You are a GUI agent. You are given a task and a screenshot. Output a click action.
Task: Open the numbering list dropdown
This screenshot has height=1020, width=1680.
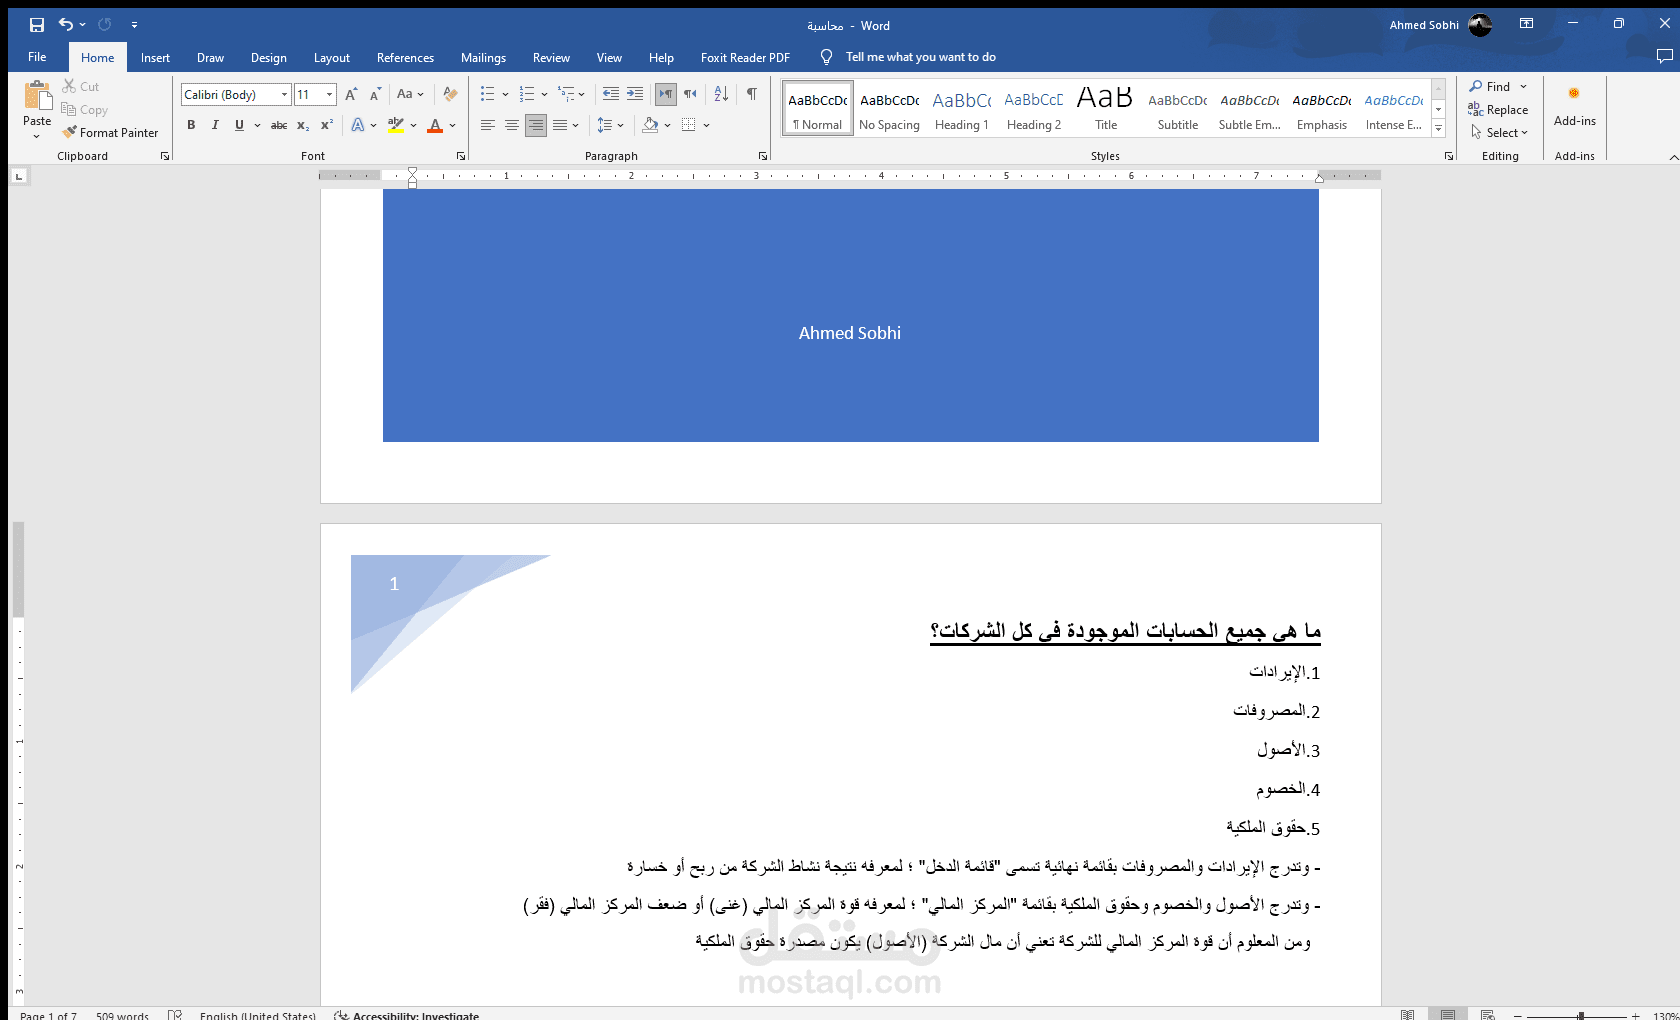pos(544,95)
